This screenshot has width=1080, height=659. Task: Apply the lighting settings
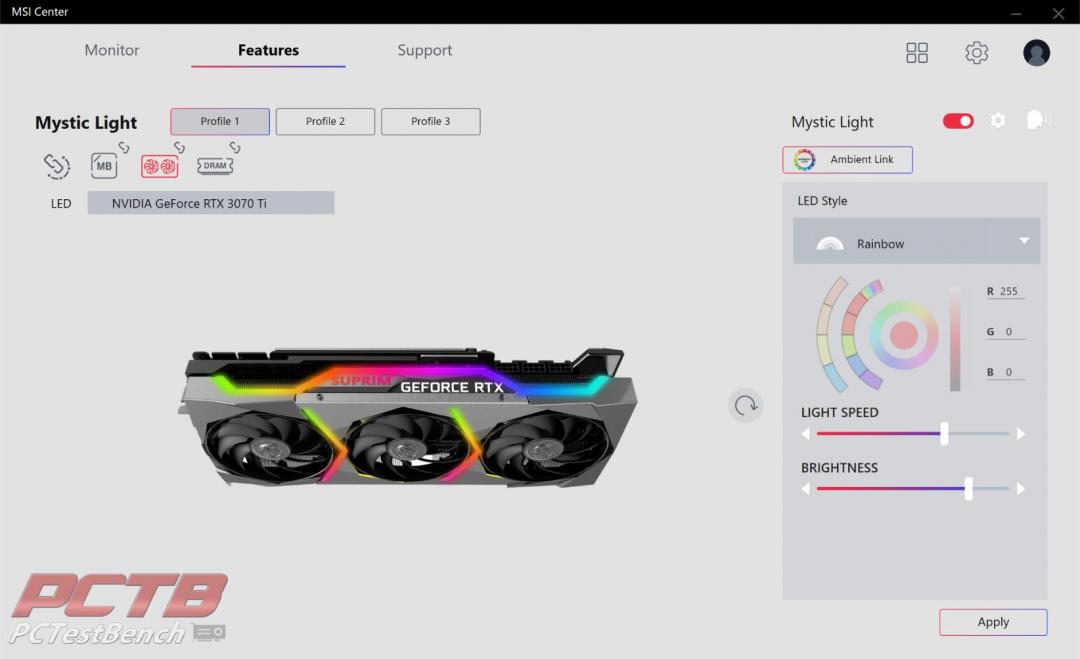pos(993,622)
